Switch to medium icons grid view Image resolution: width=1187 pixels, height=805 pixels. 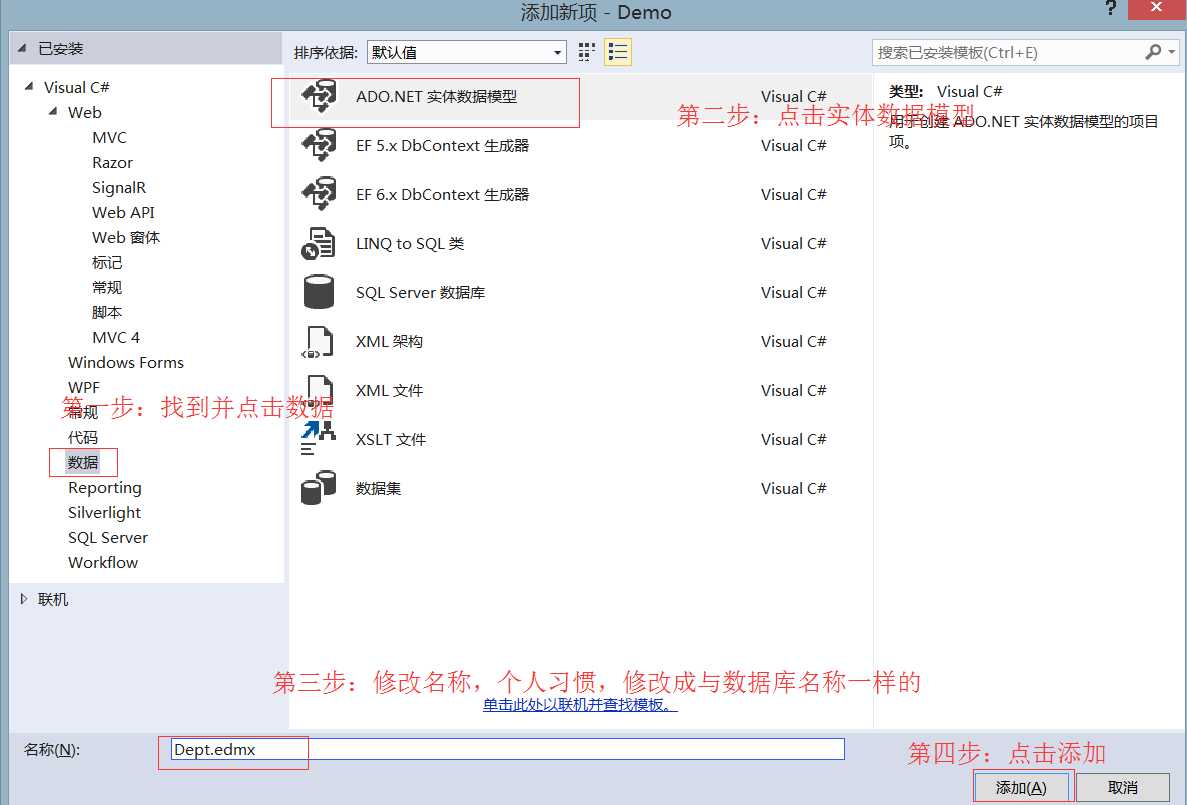587,52
